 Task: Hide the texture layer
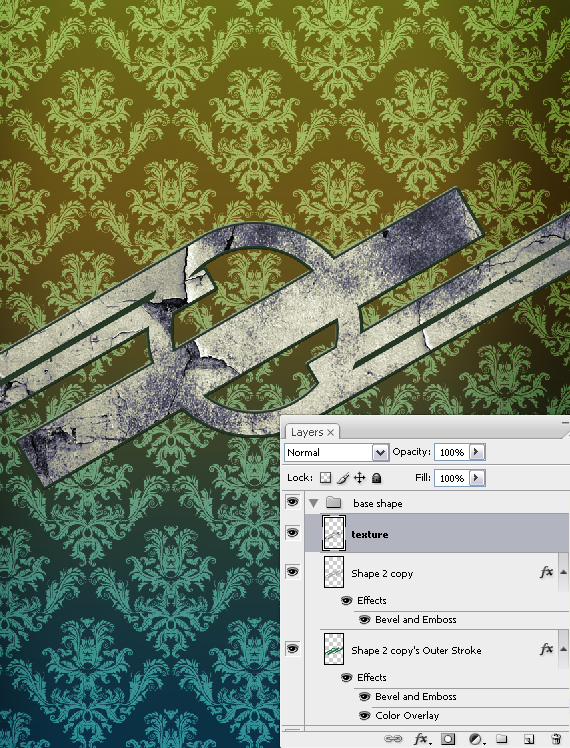coord(292,533)
